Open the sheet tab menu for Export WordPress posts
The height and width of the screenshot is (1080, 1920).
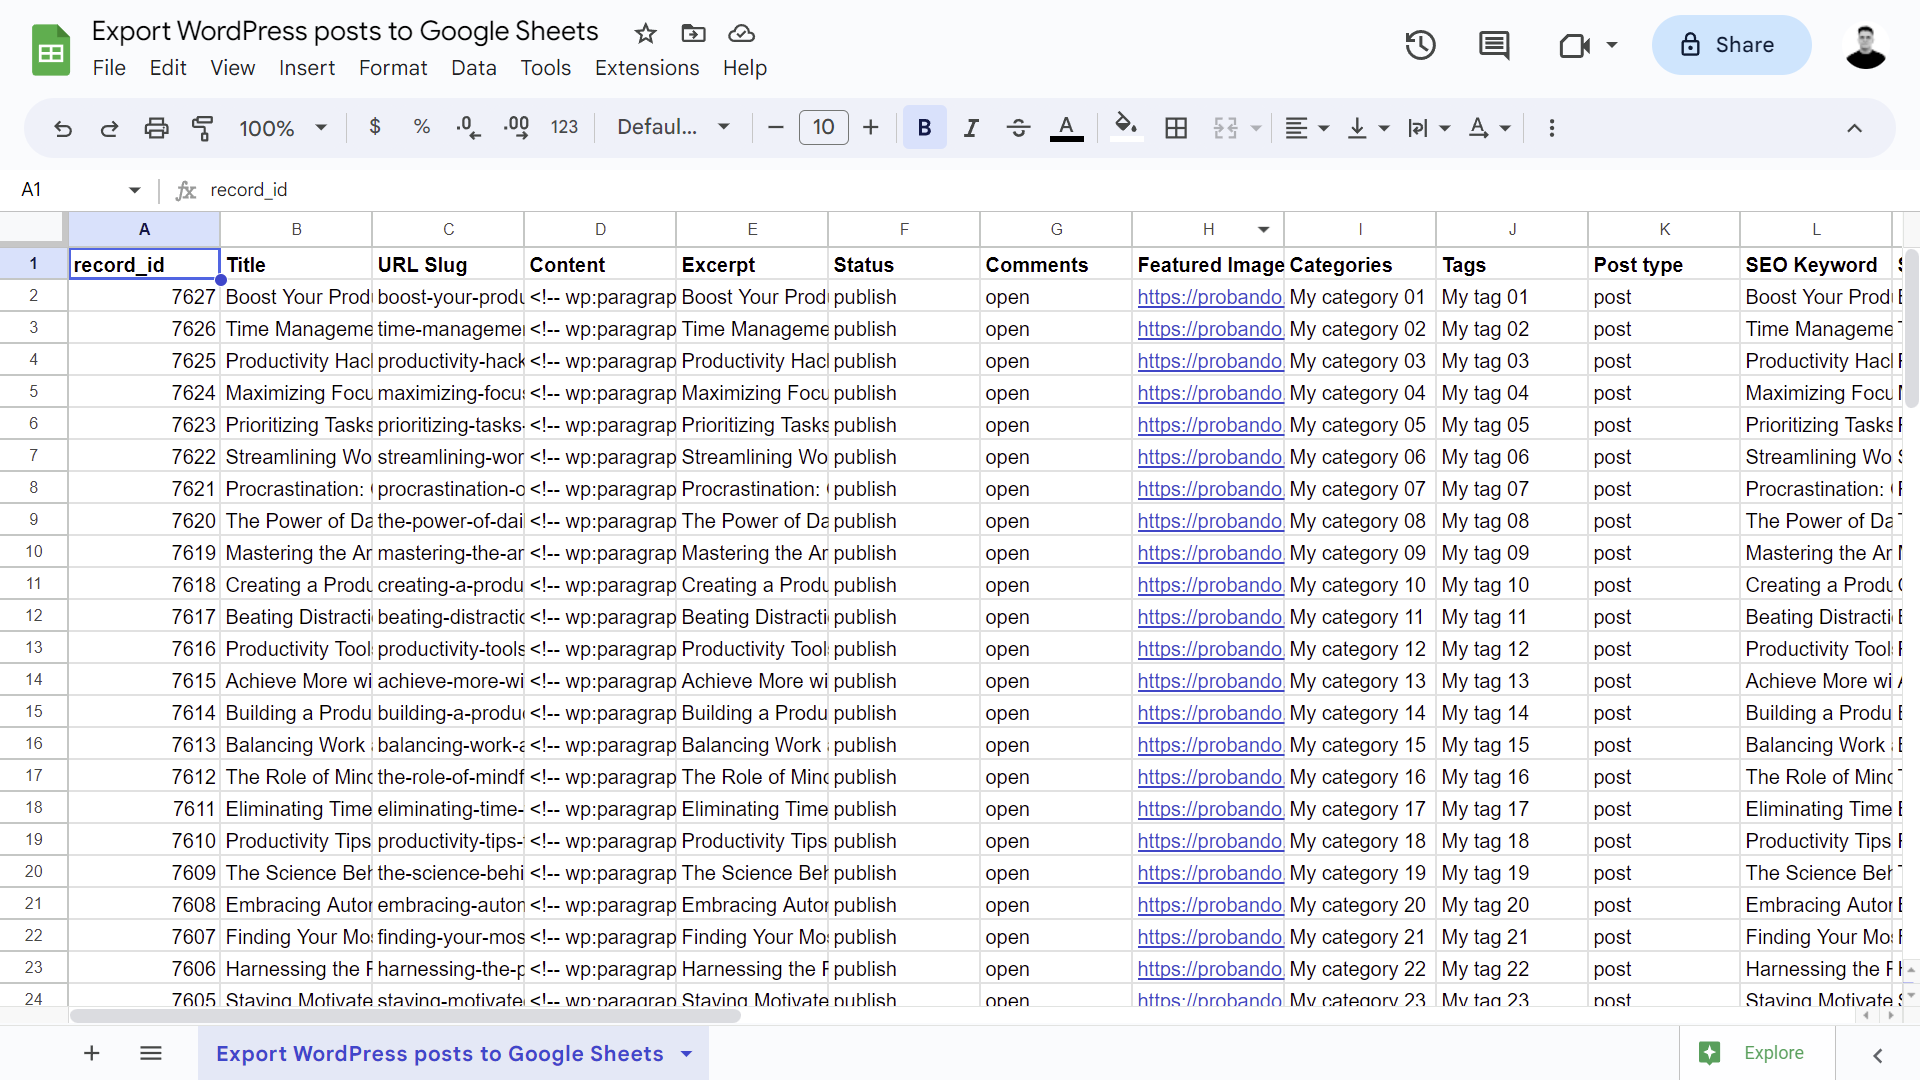tap(686, 1053)
